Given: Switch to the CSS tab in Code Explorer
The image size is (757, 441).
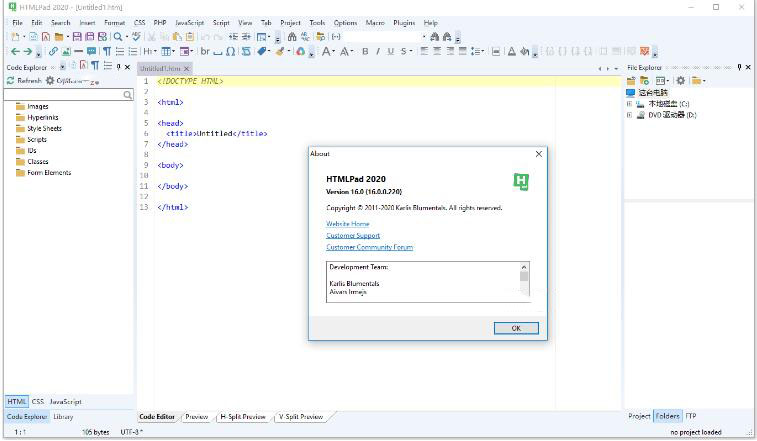Looking at the screenshot, I should click(38, 401).
